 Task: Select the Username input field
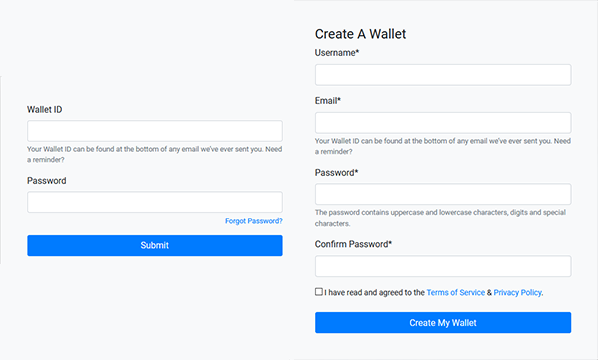point(443,75)
